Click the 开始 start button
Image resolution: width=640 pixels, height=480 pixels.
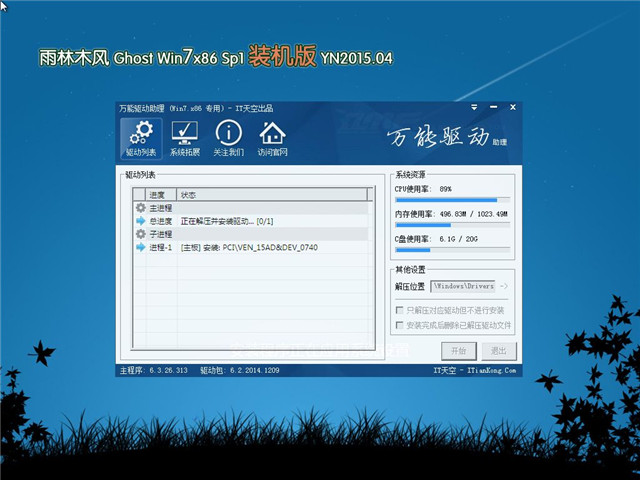(459, 351)
